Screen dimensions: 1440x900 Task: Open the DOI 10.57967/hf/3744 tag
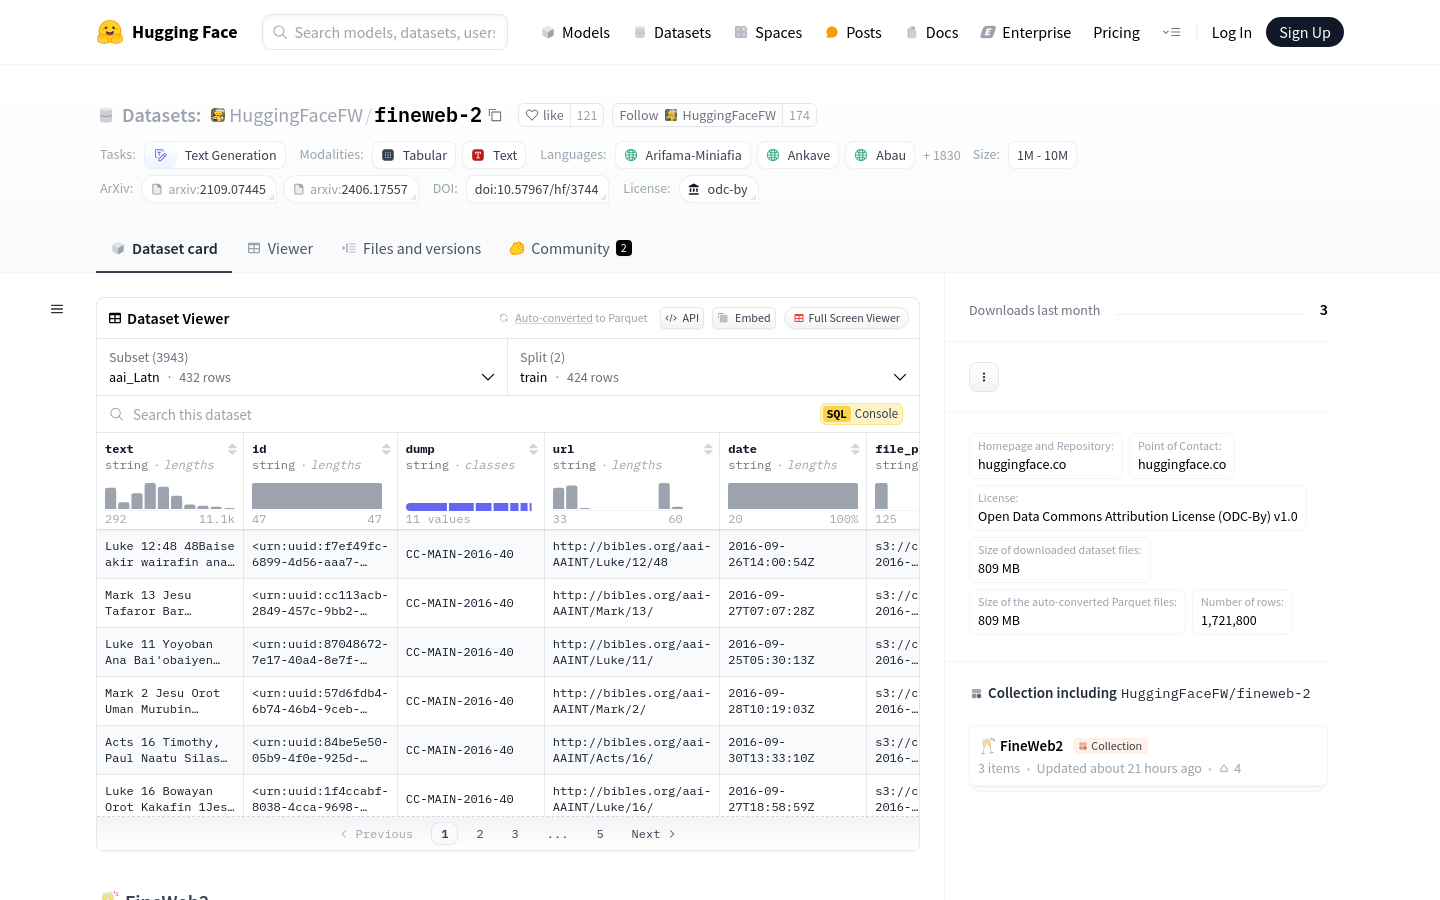coord(537,189)
